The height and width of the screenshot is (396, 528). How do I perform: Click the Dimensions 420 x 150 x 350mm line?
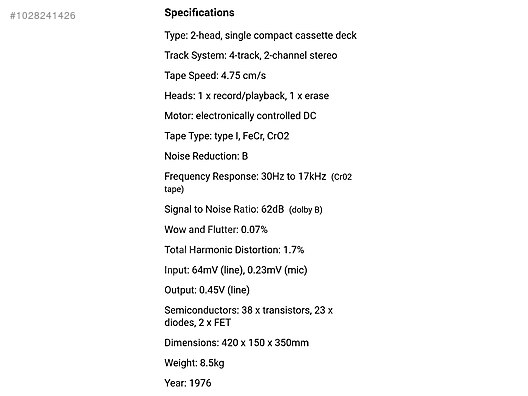click(x=236, y=343)
